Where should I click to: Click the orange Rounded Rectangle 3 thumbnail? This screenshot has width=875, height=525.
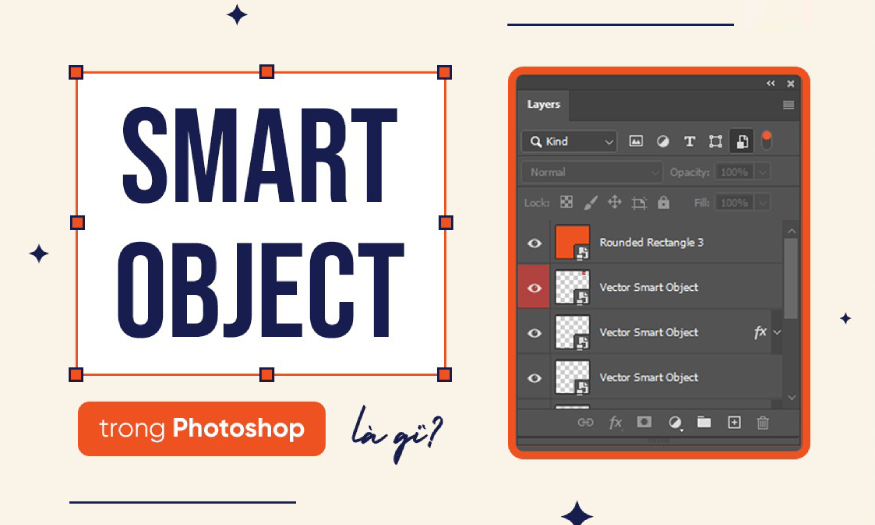tap(572, 242)
